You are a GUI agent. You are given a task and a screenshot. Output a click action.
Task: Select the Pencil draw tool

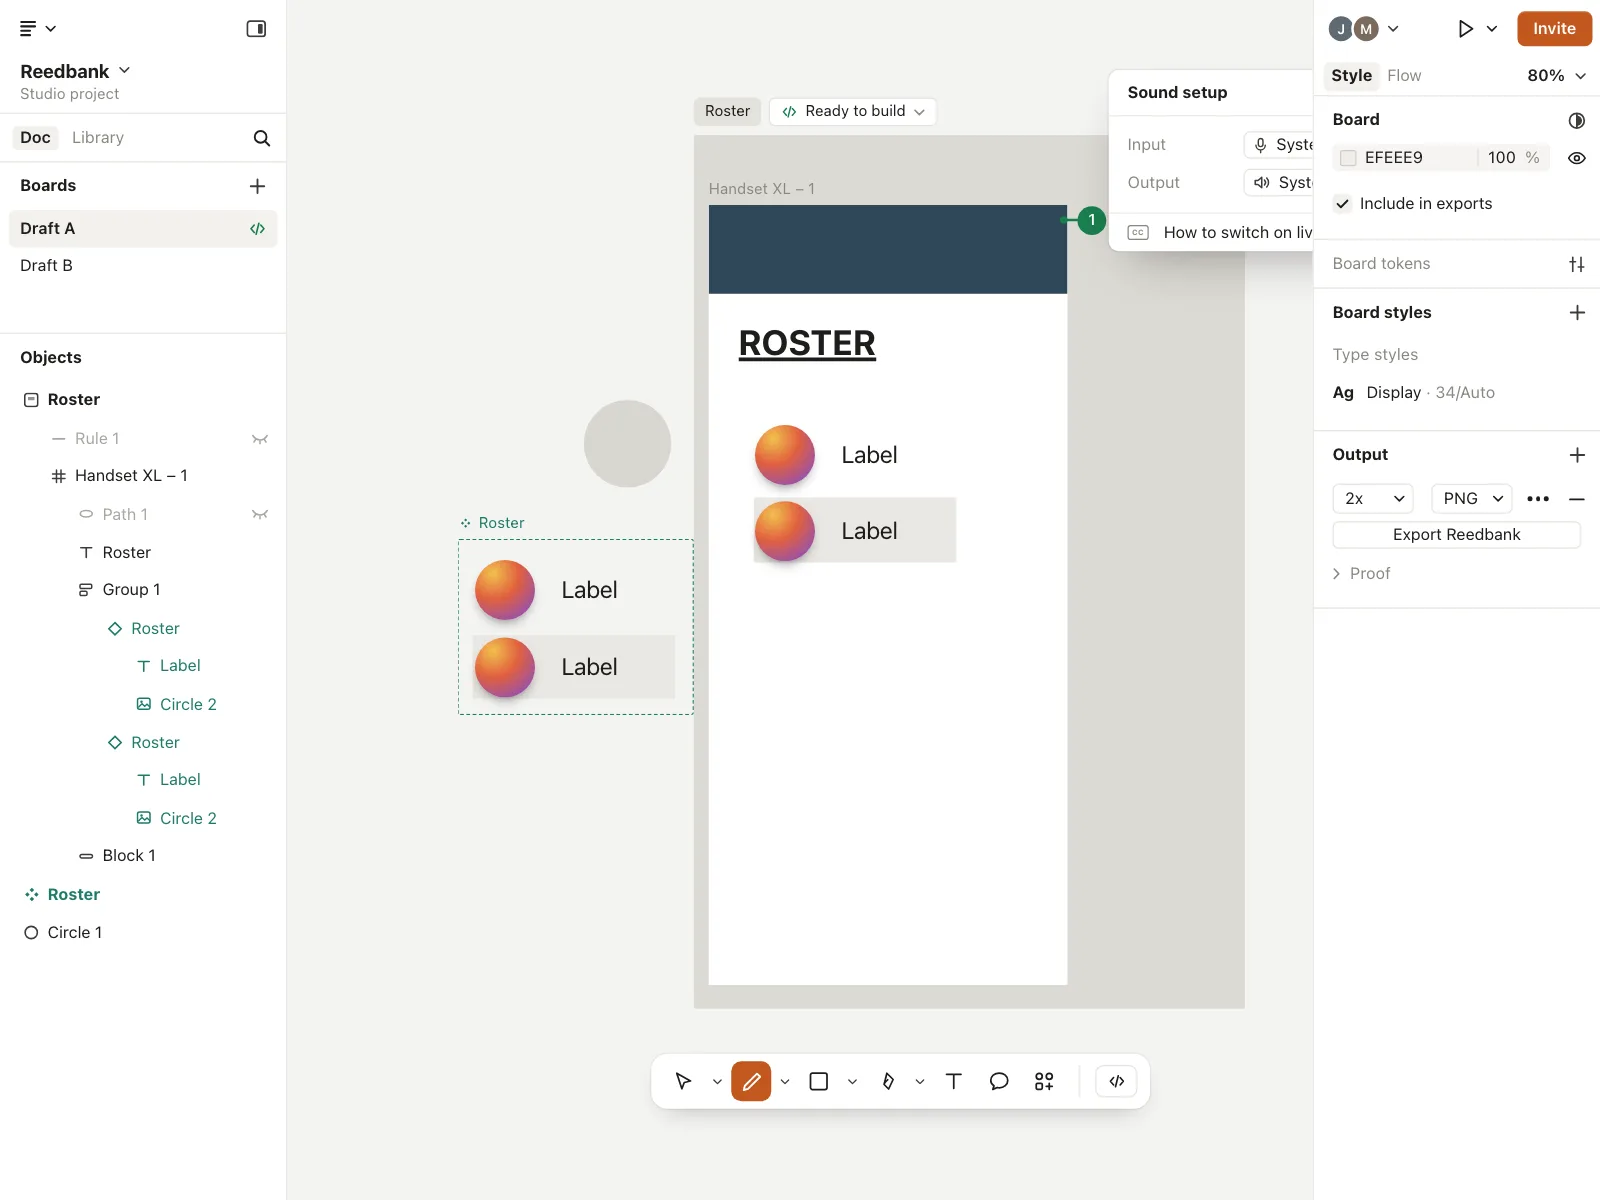[x=751, y=1081]
